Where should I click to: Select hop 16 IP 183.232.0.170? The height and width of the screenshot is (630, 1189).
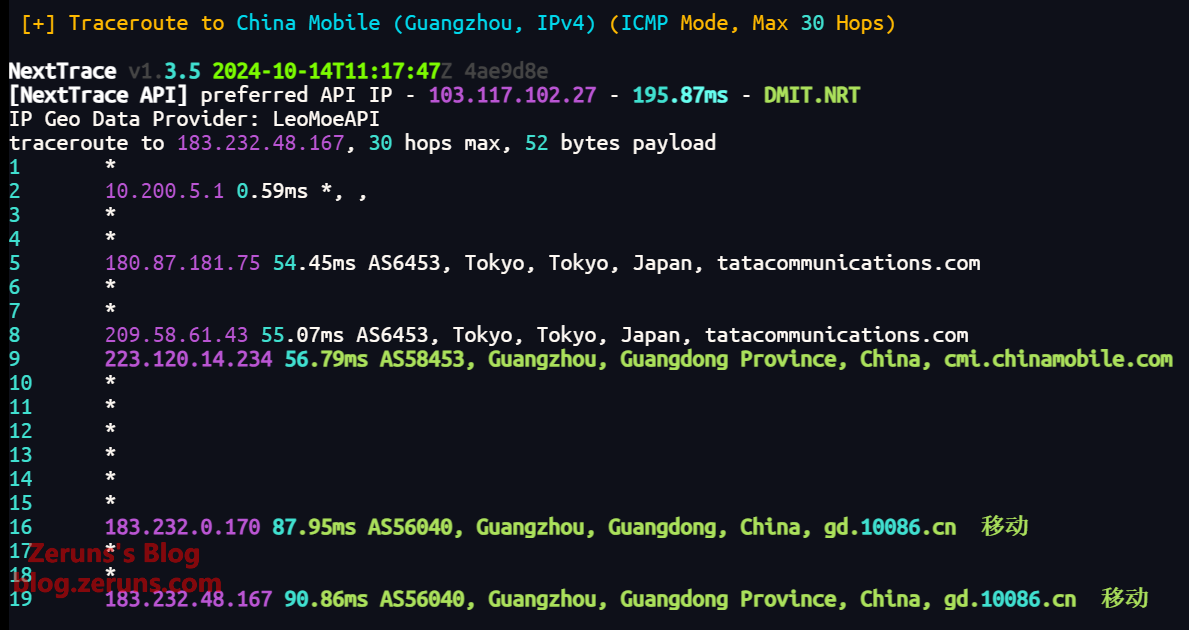(x=182, y=527)
